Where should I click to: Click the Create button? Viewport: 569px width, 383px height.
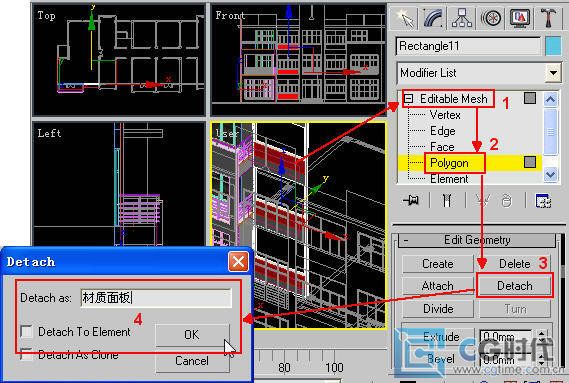[x=438, y=264]
